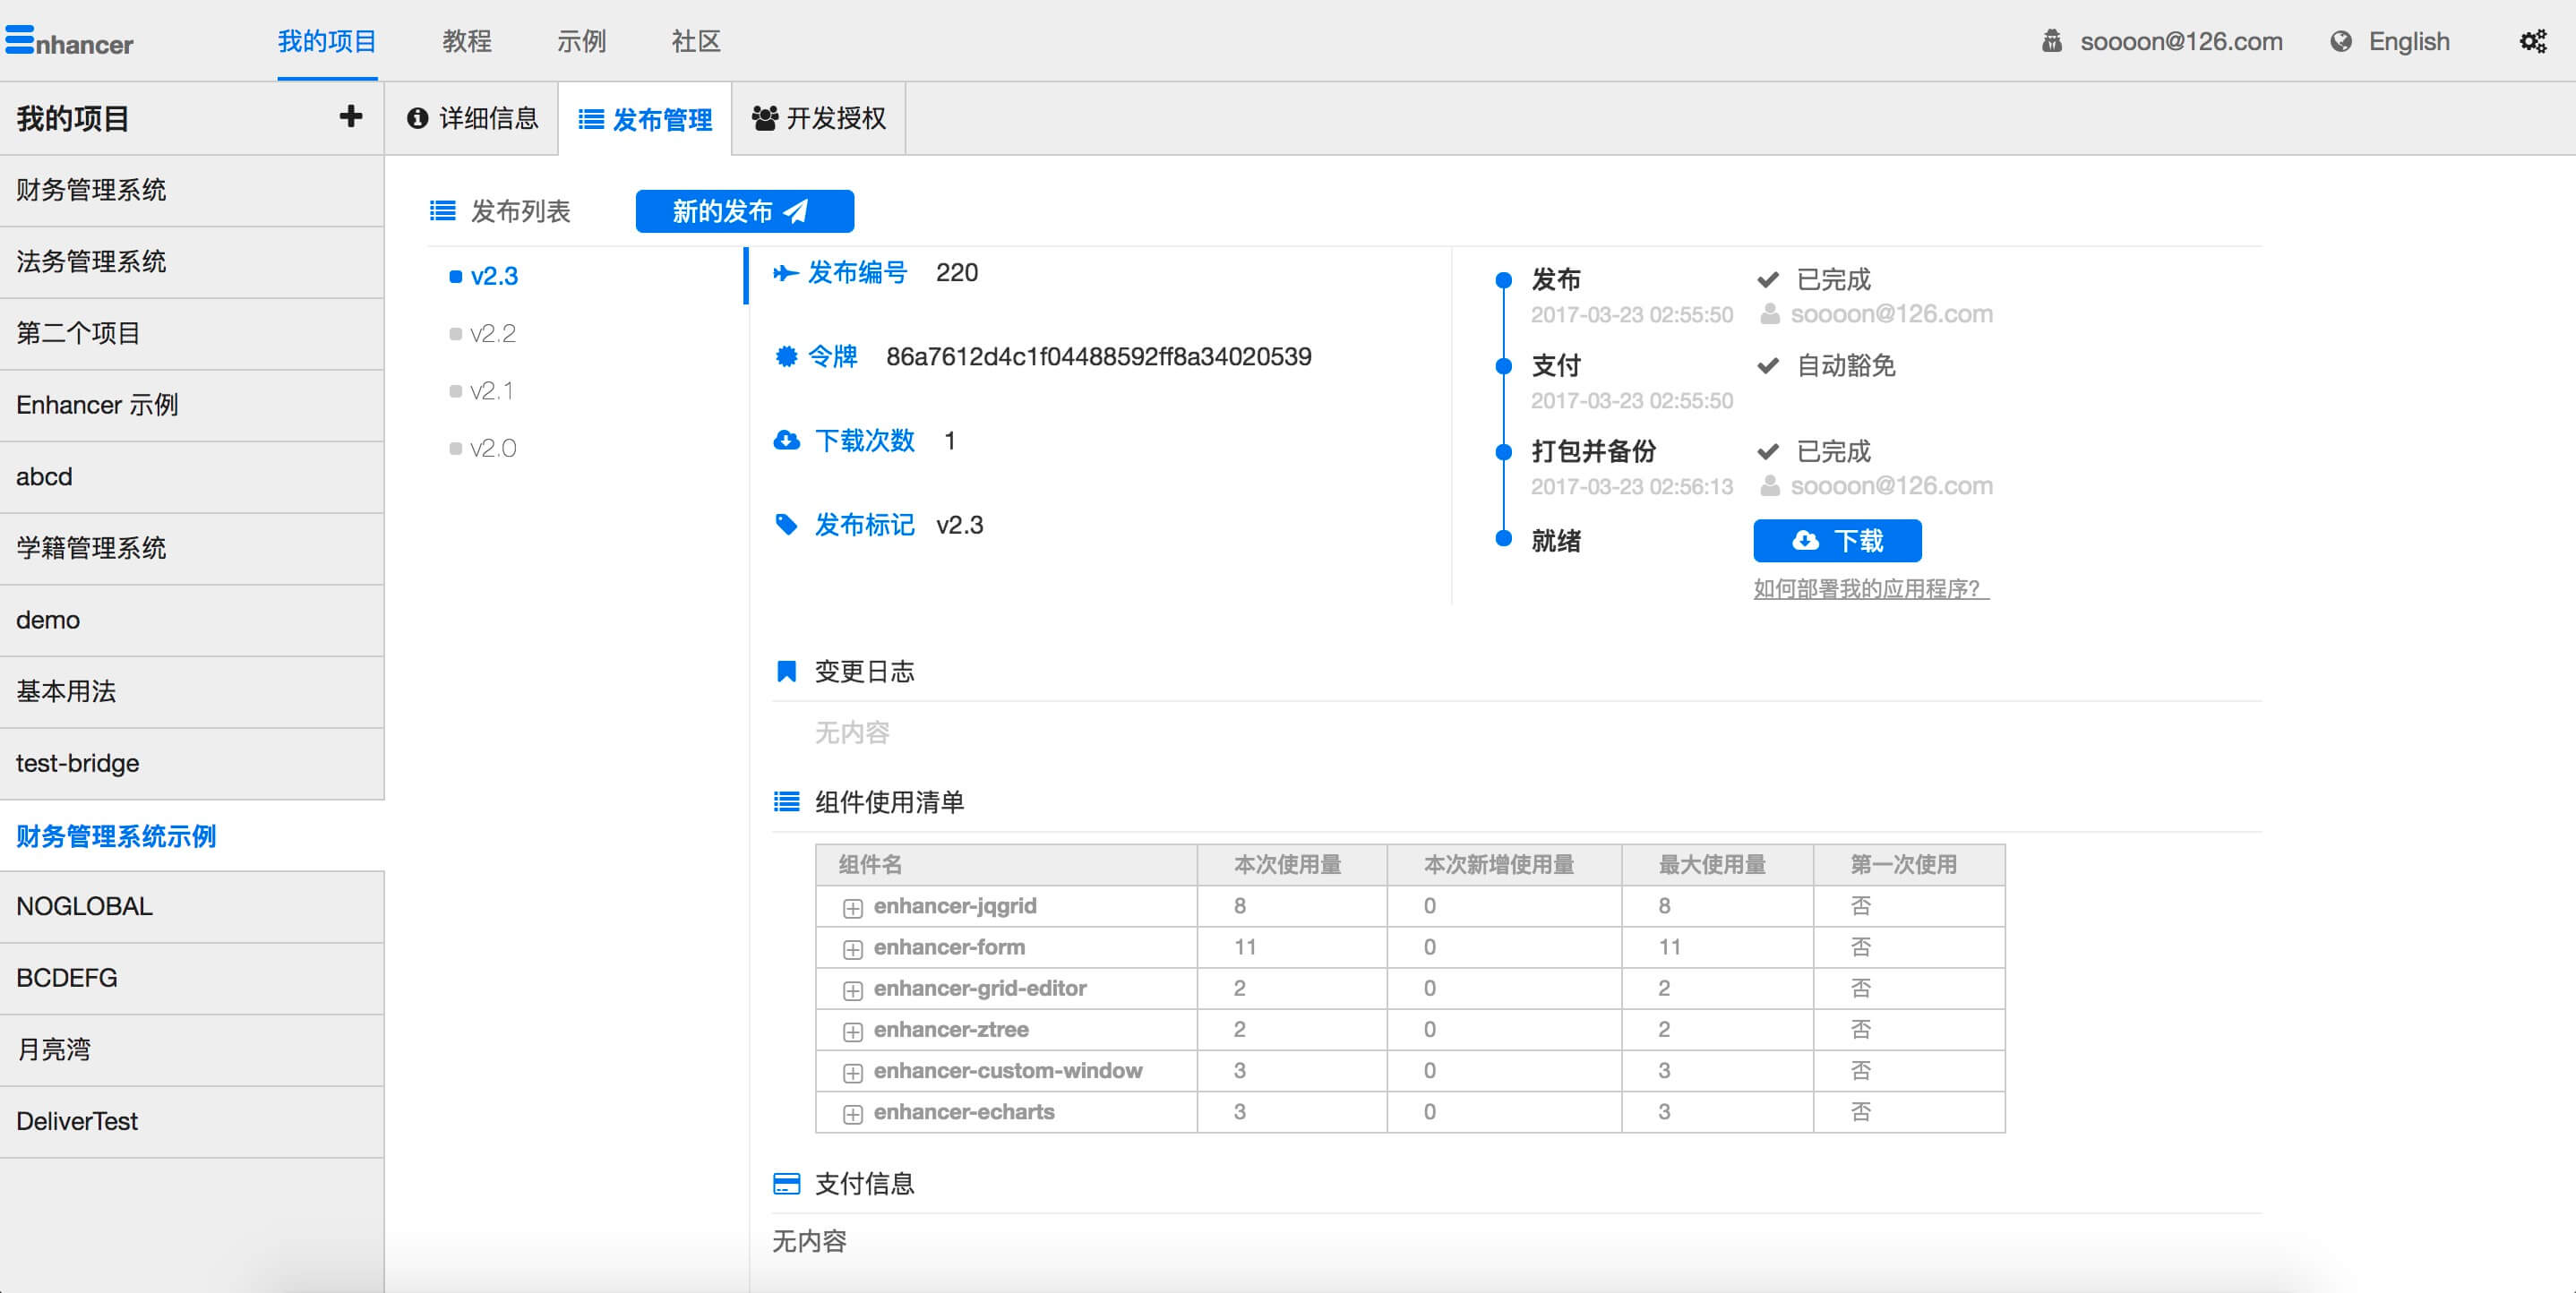Click the bookmark icon beside 变更日志

pos(786,671)
